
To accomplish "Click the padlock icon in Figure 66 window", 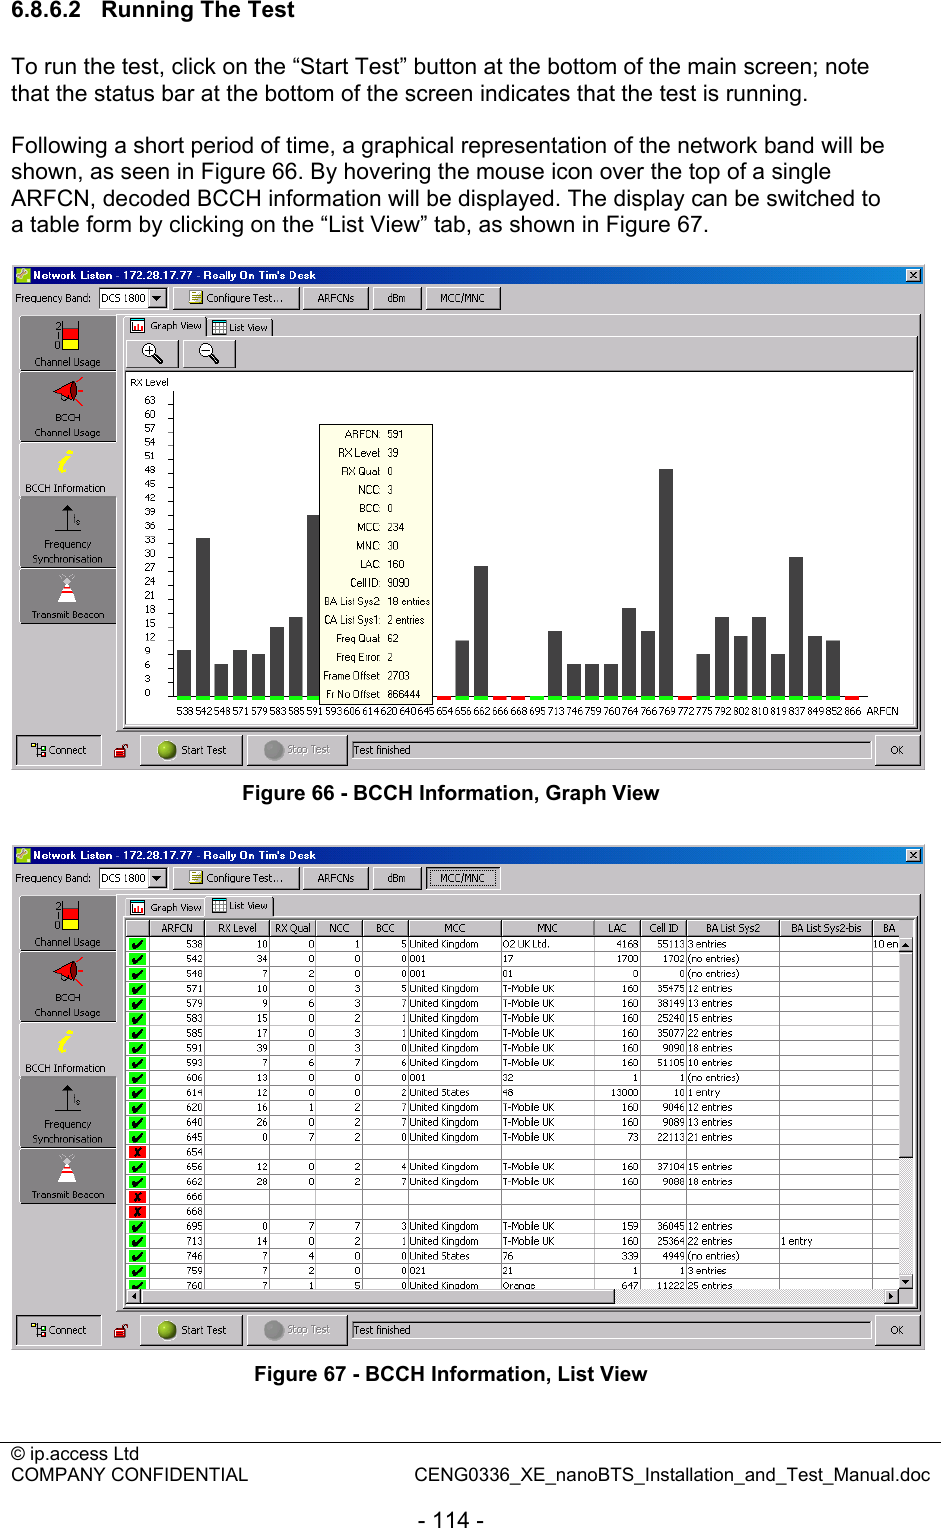I will click(121, 750).
